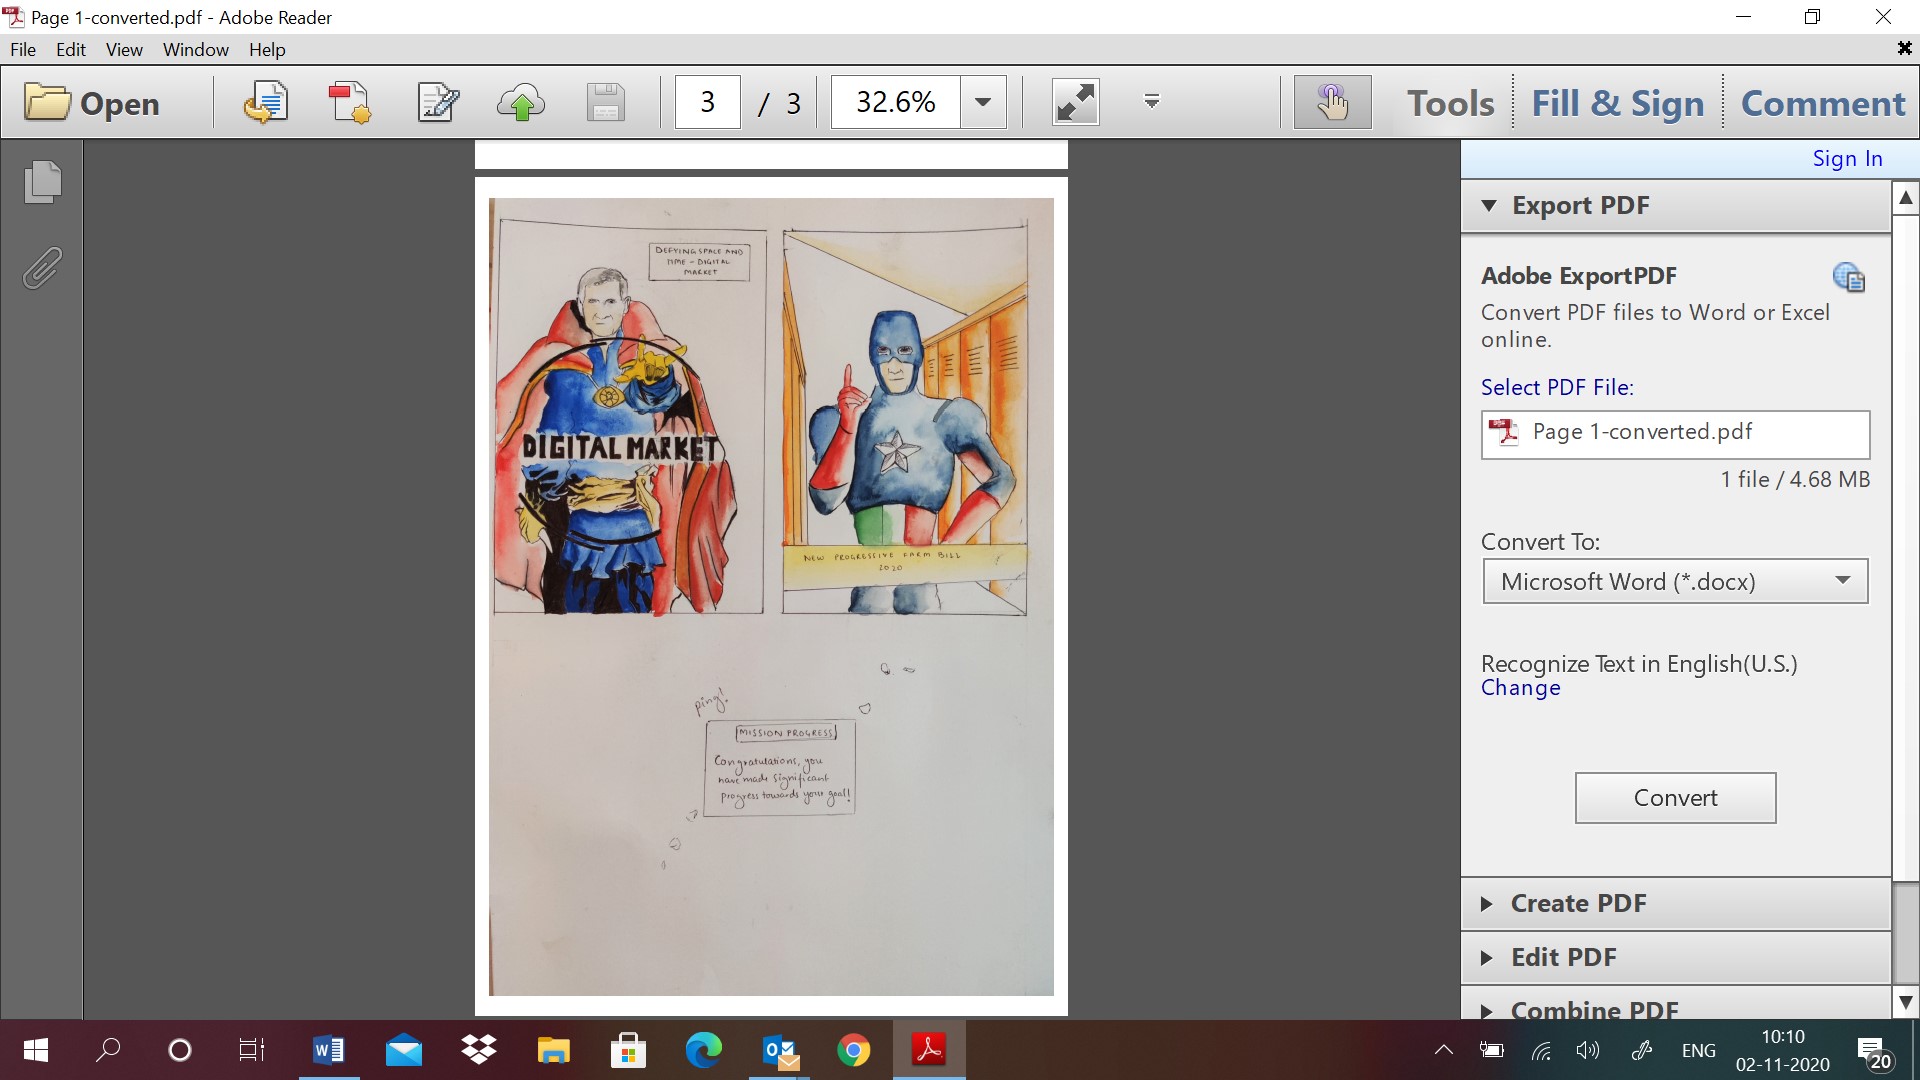Open the Convert To Microsoft Word dropdown
Viewport: 1920px width, 1080px height.
pos(1675,581)
